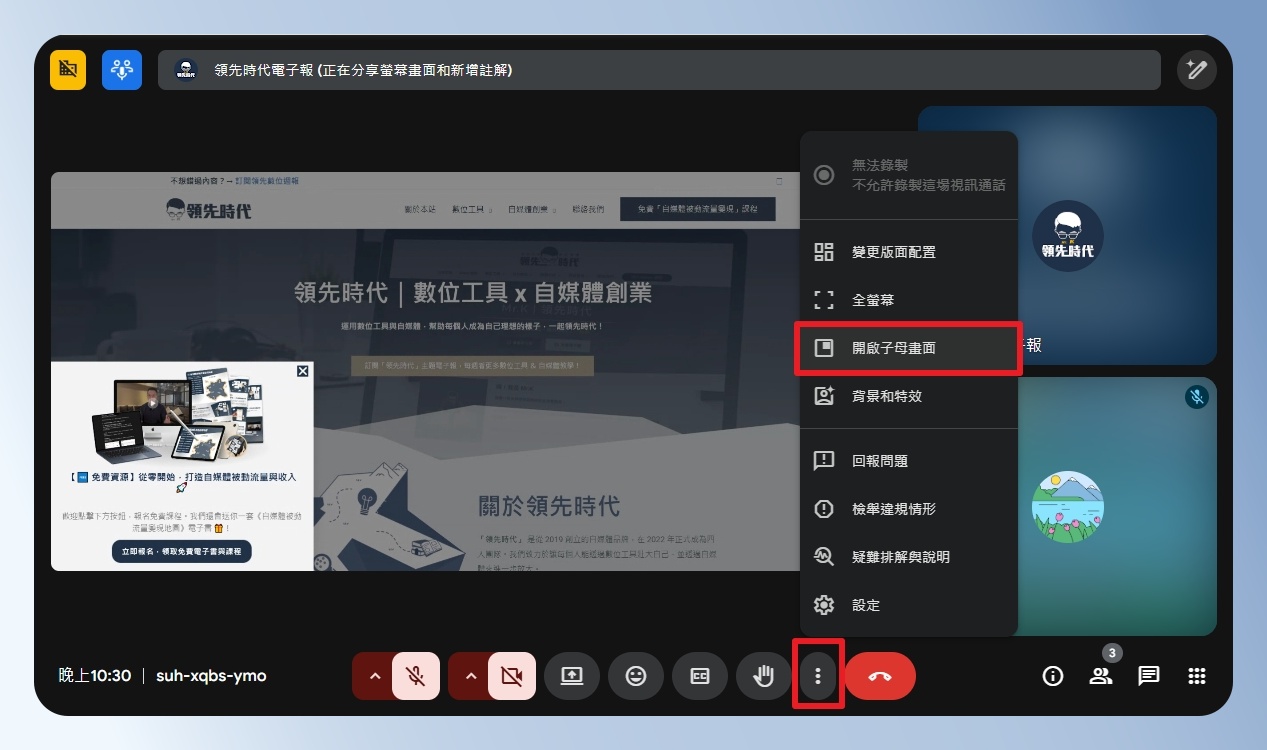1267x750 pixels.
Task: Click the 晚上10:30 clock text
Action: (95, 676)
